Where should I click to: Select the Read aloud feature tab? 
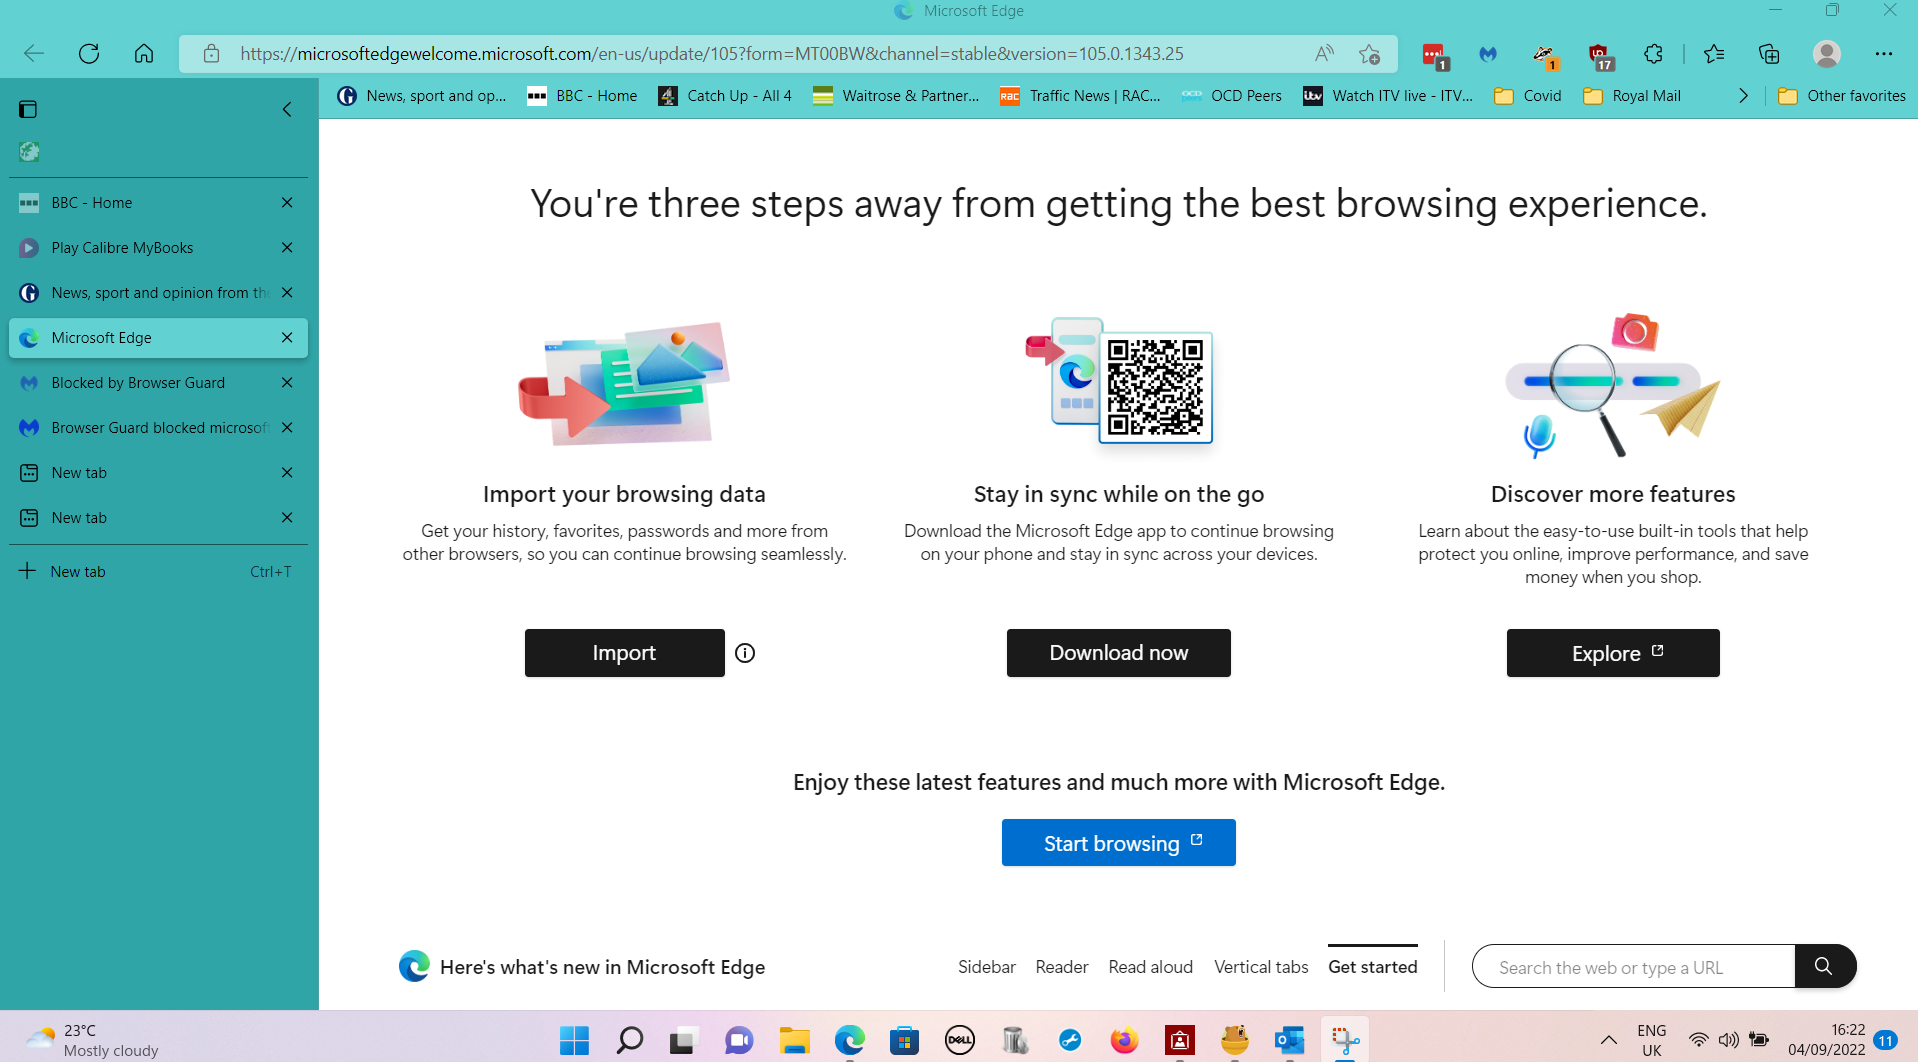(x=1151, y=967)
